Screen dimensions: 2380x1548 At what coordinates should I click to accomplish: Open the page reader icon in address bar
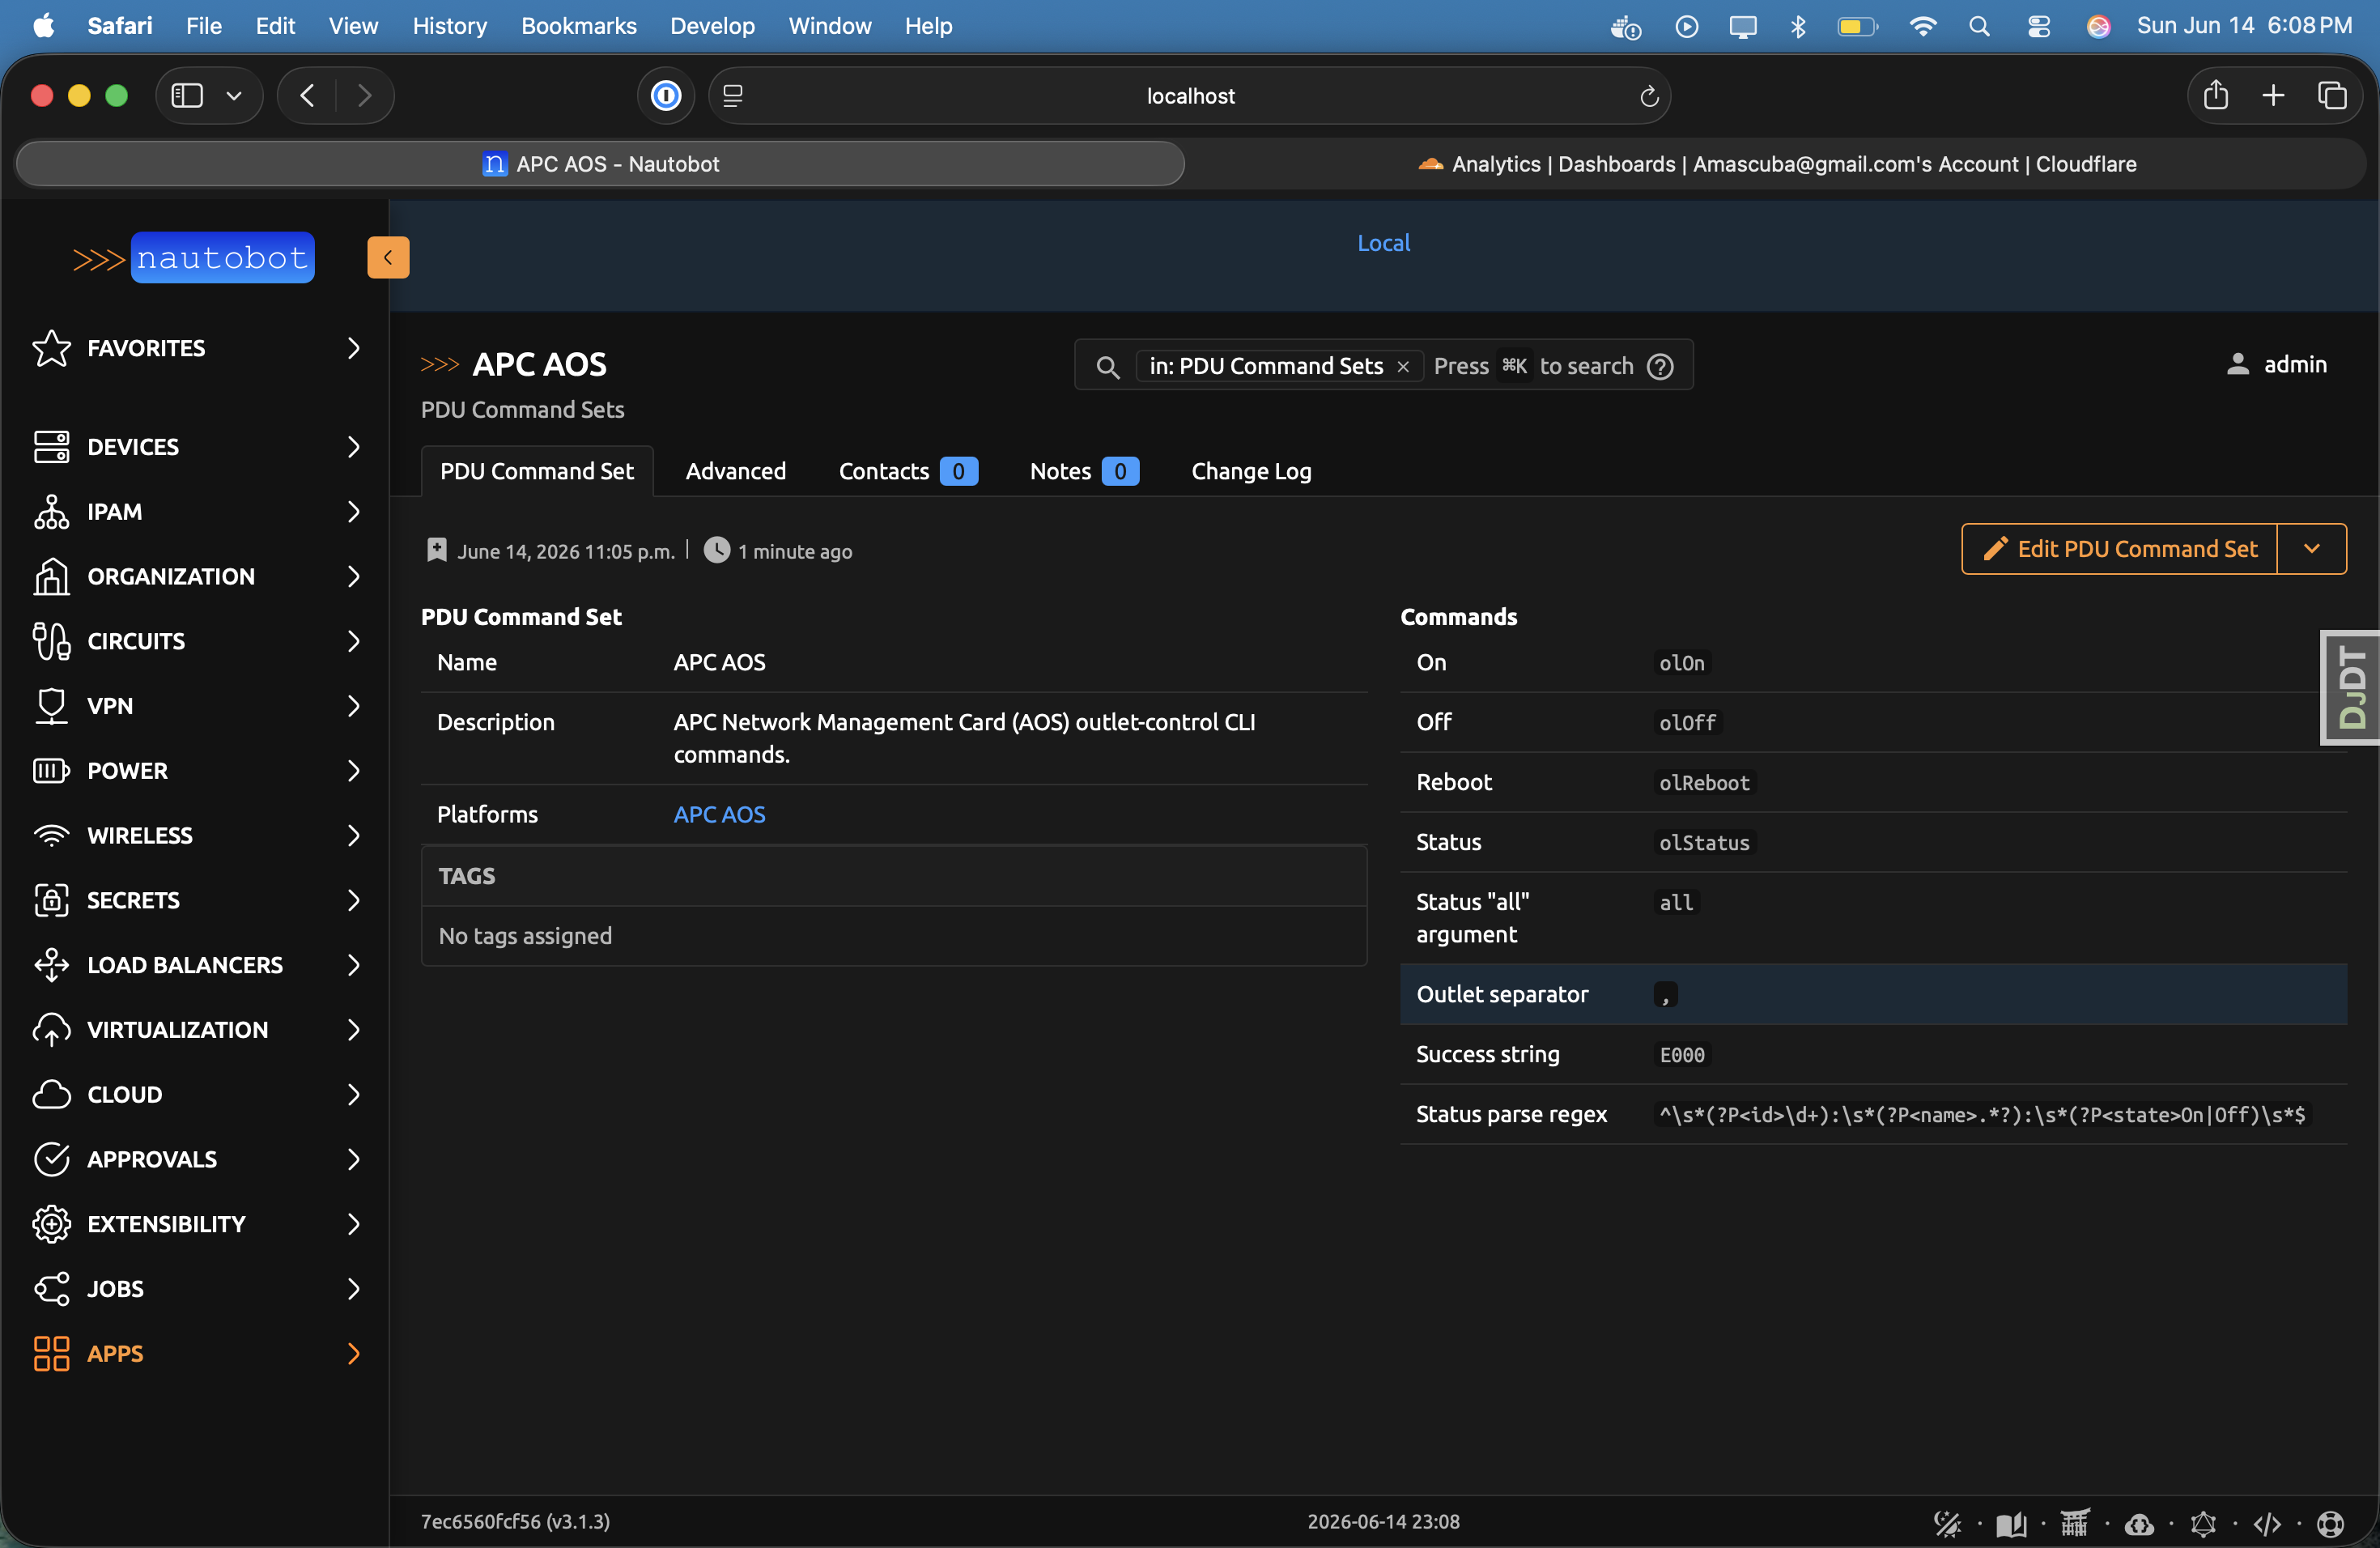coord(733,95)
